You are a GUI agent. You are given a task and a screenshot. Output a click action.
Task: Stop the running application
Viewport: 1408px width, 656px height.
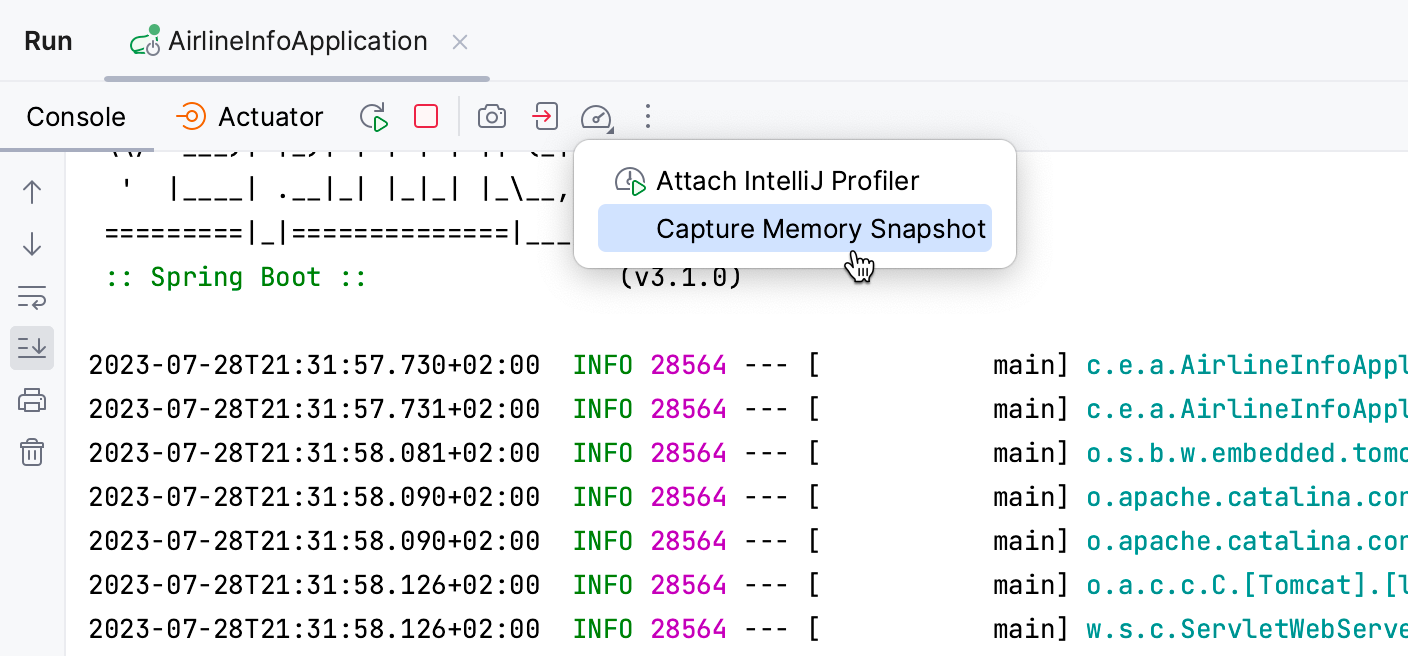(x=425, y=117)
